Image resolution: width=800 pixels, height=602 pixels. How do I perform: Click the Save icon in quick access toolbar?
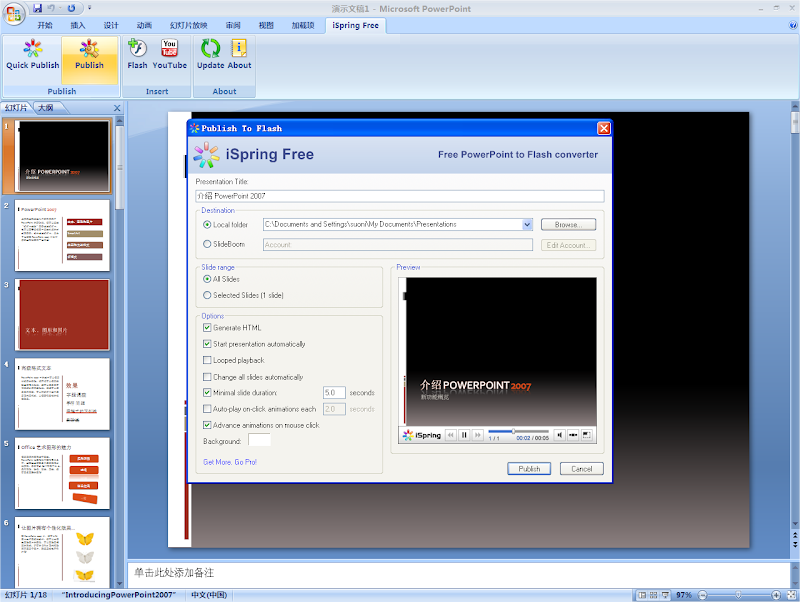37,8
